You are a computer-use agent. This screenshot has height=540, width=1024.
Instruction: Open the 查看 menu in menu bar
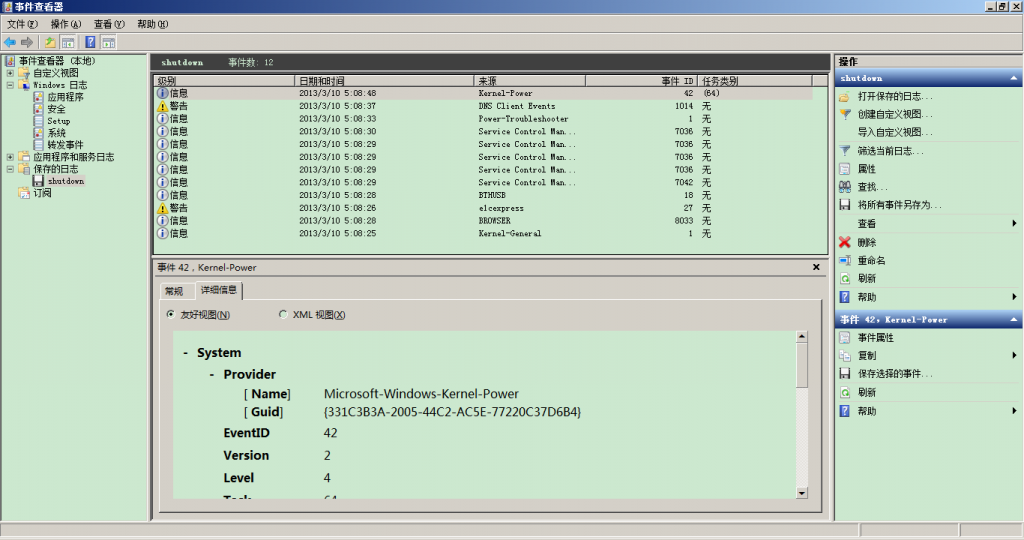tap(109, 24)
